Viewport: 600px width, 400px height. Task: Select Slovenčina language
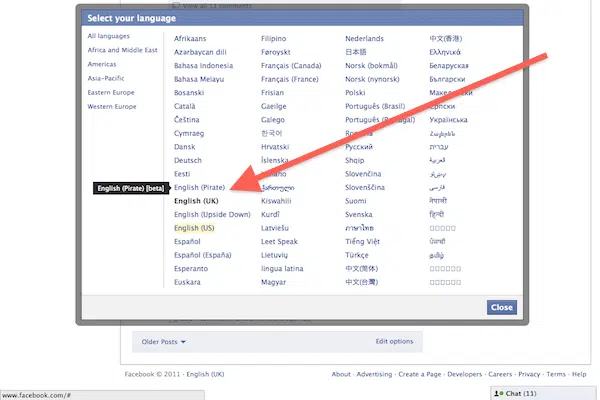click(363, 174)
